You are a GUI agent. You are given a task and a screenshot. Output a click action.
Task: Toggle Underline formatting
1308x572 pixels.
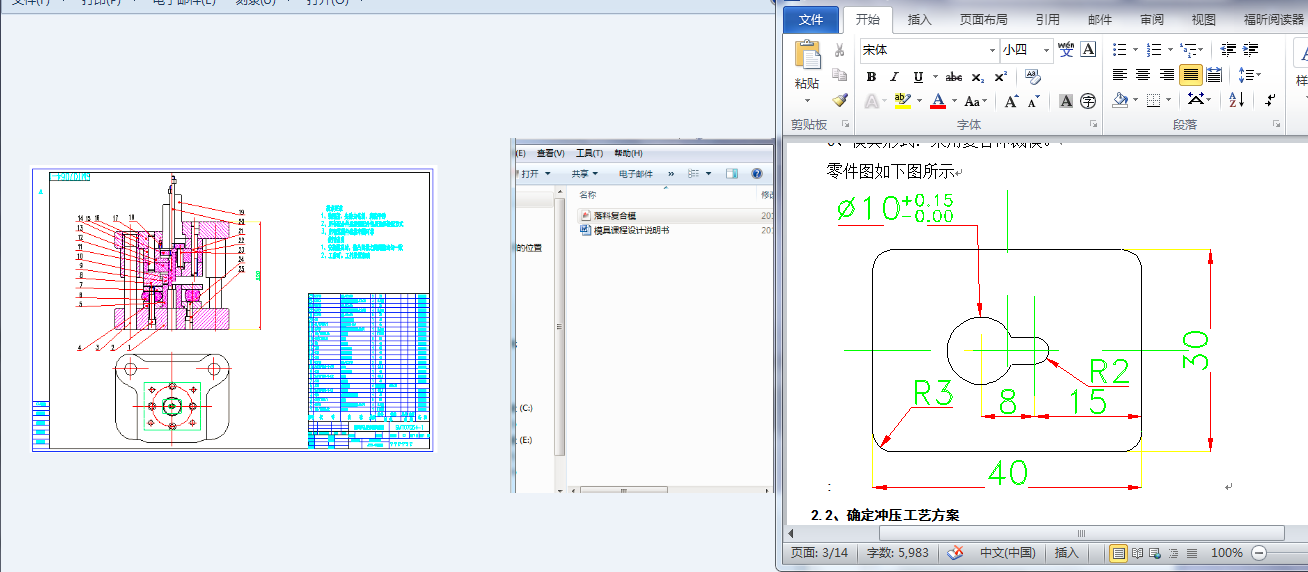(918, 76)
